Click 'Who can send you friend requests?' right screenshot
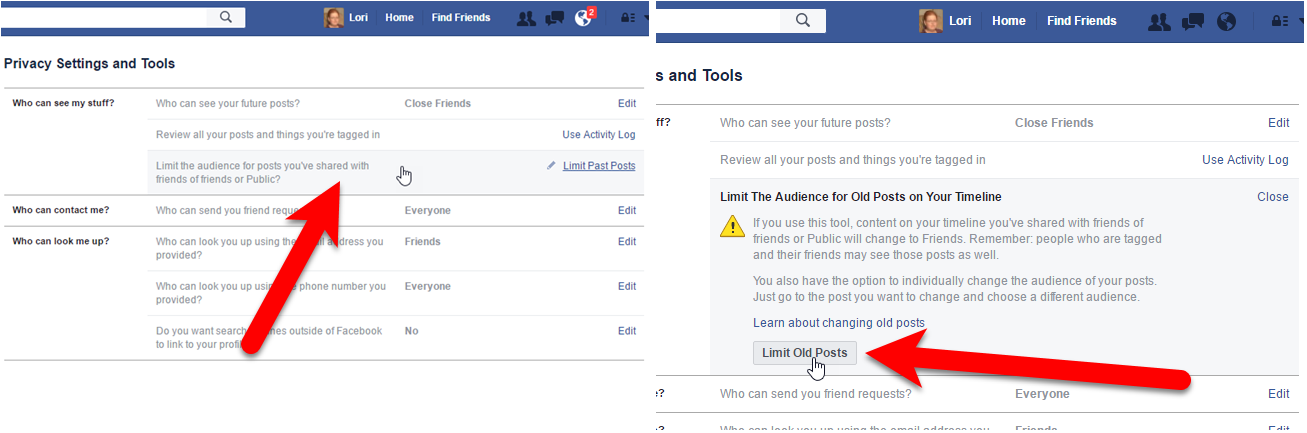This screenshot has height=433, width=1307. coord(816,394)
